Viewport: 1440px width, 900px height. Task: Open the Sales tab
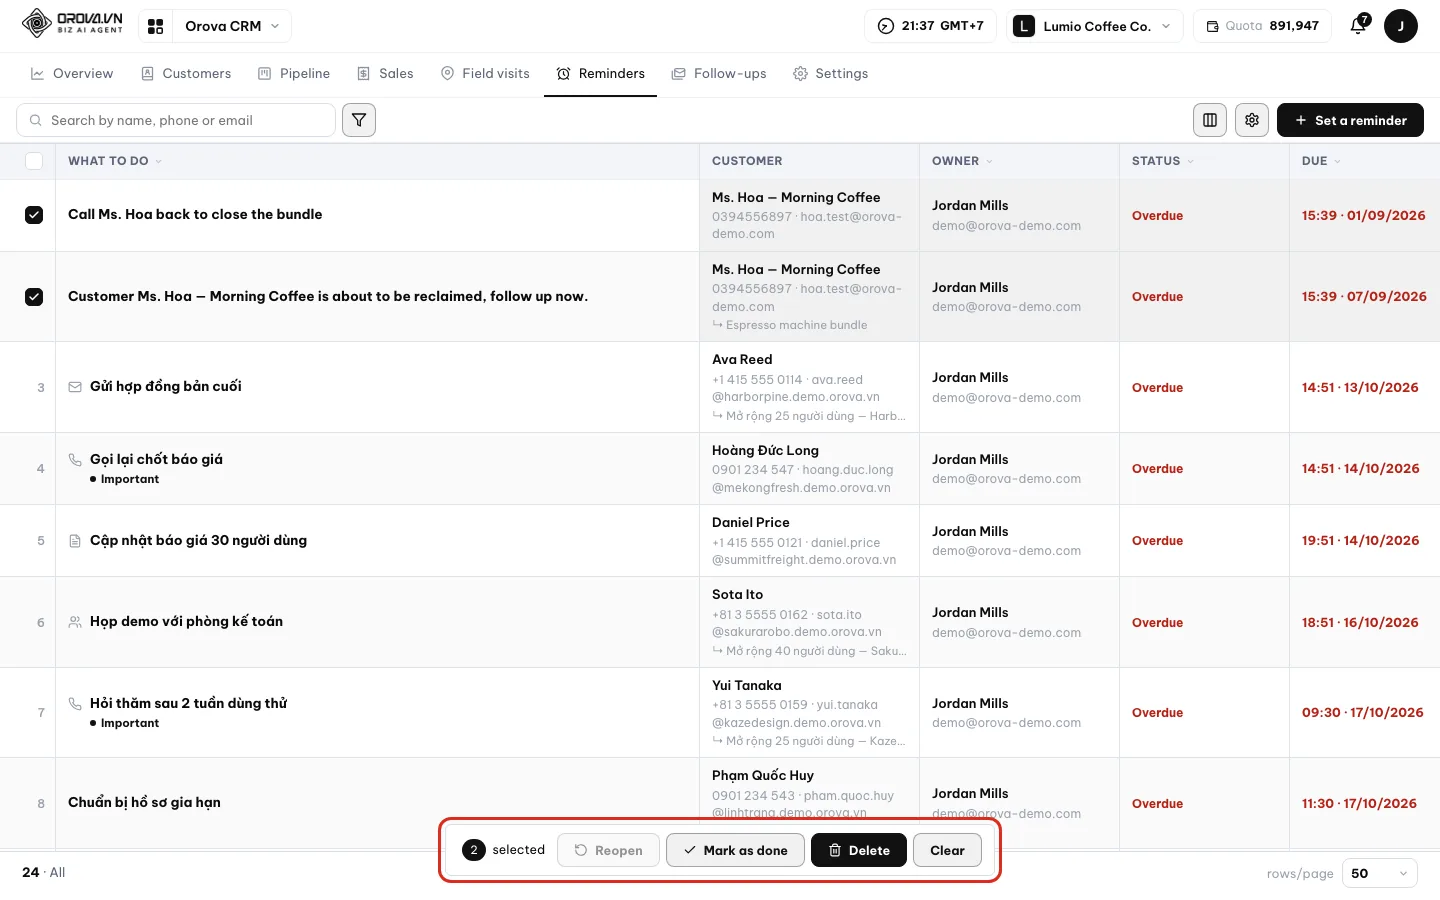[x=385, y=74]
